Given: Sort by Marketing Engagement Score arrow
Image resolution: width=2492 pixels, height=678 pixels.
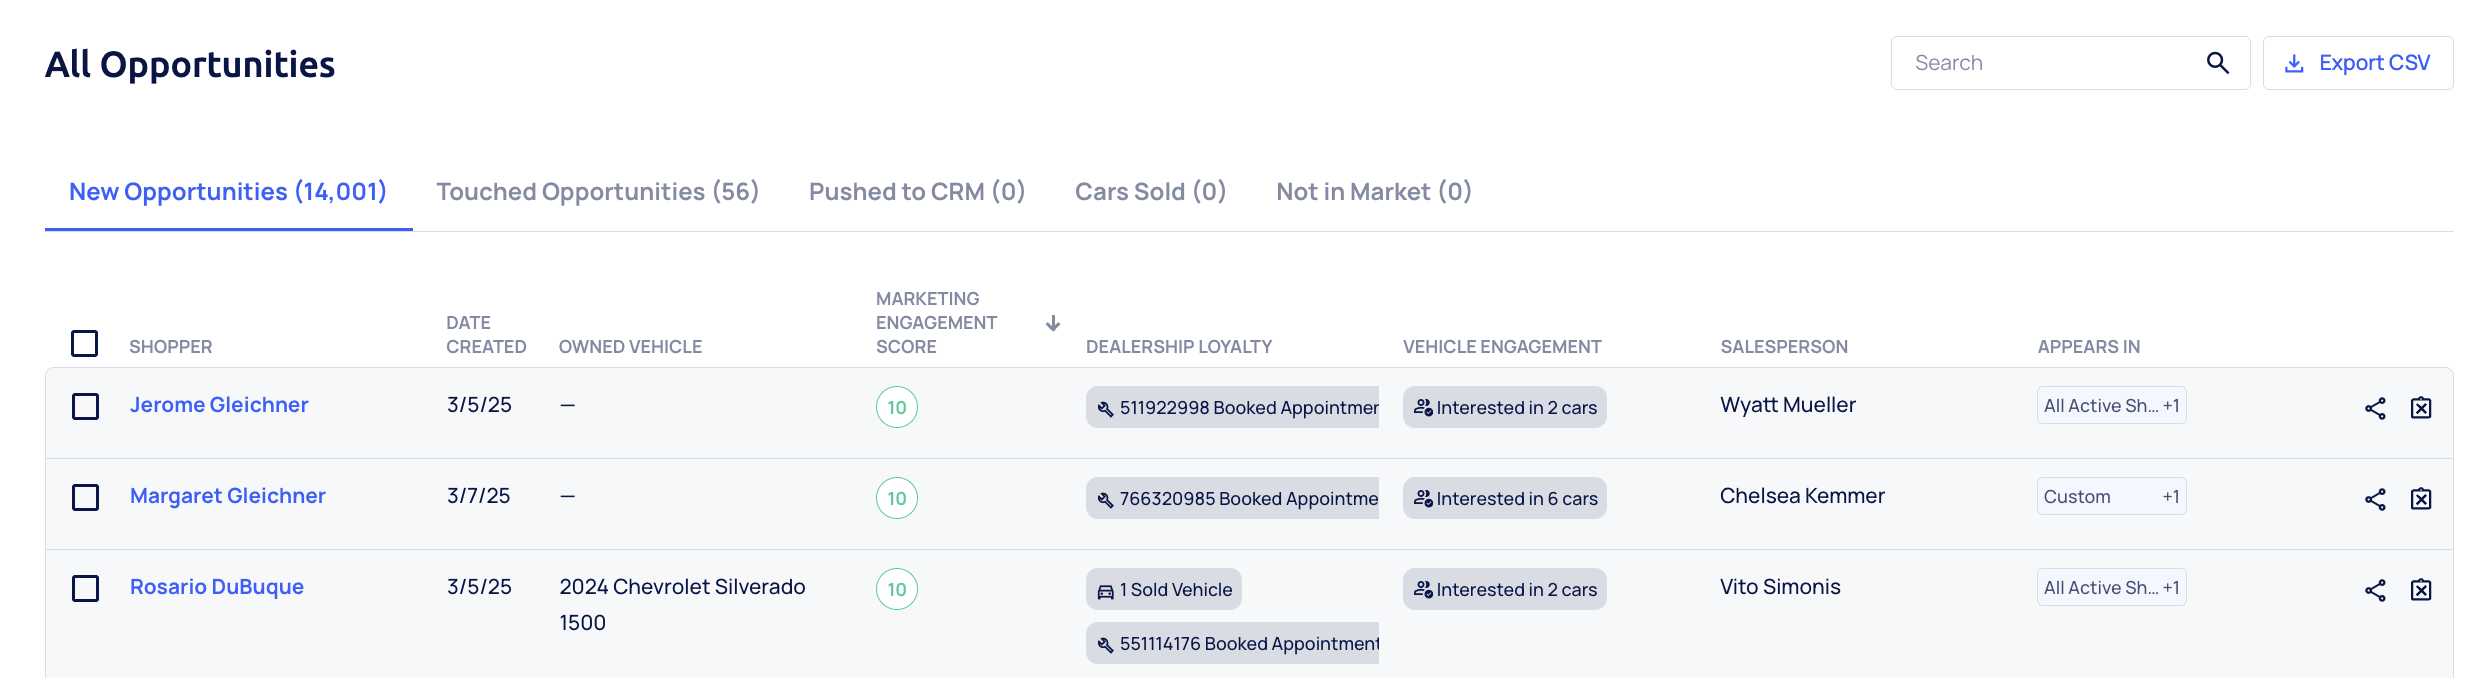Looking at the screenshot, I should tap(1053, 323).
